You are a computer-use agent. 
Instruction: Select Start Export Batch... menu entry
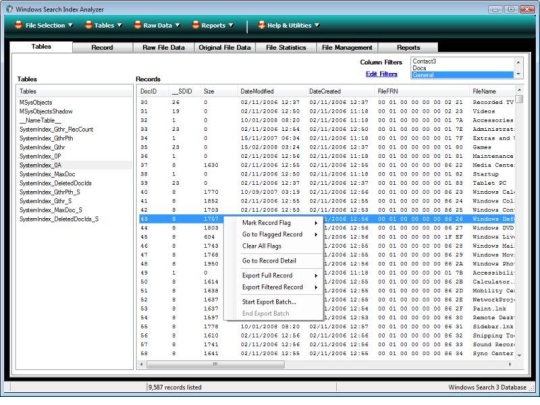coord(269,302)
